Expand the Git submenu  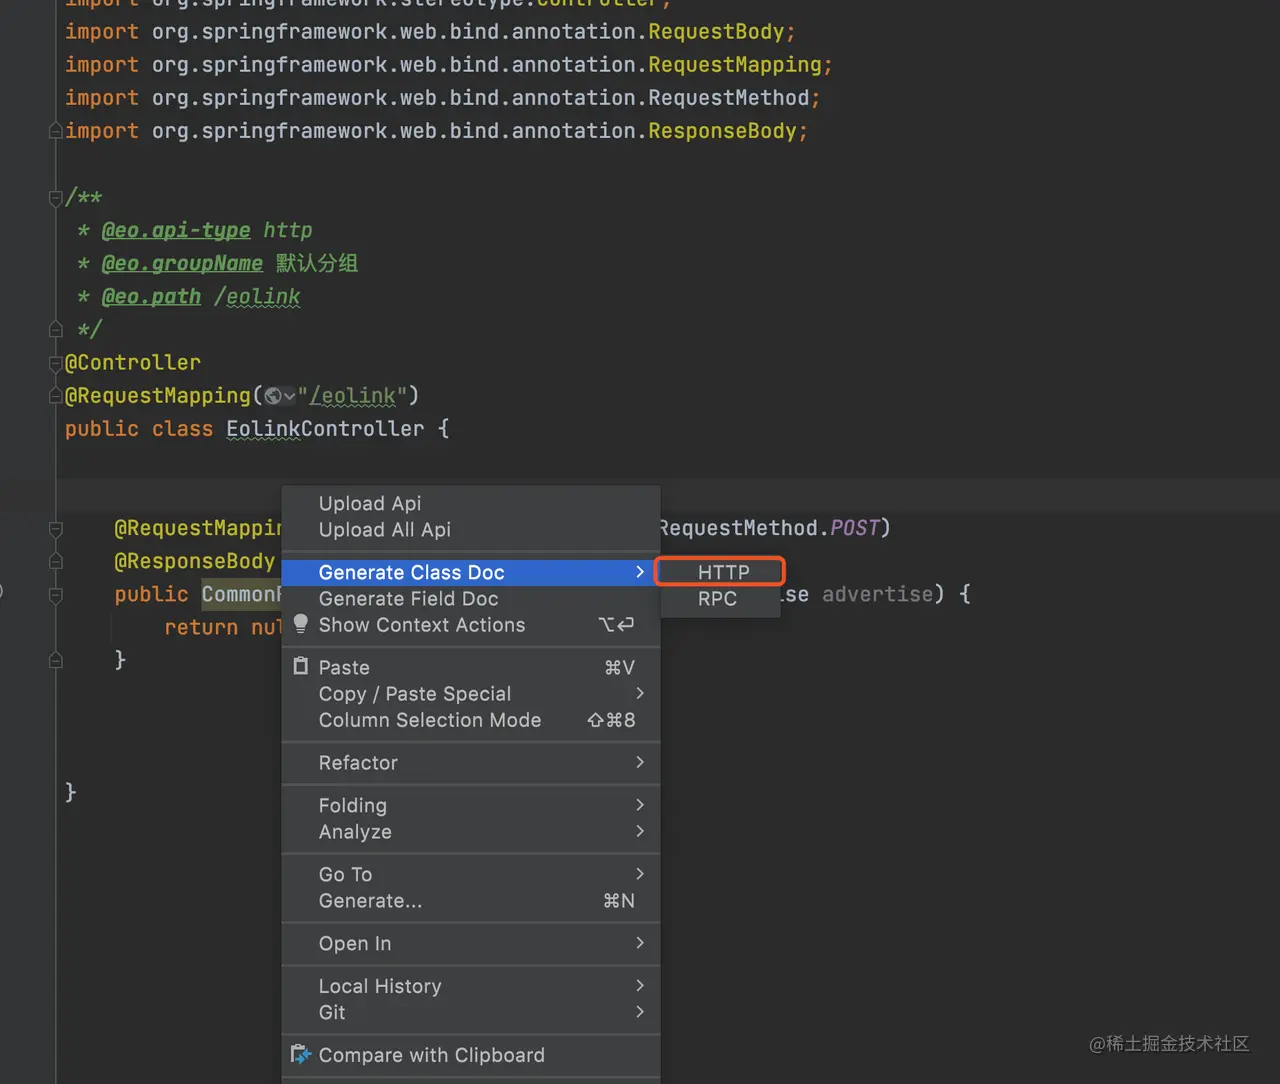471,1012
